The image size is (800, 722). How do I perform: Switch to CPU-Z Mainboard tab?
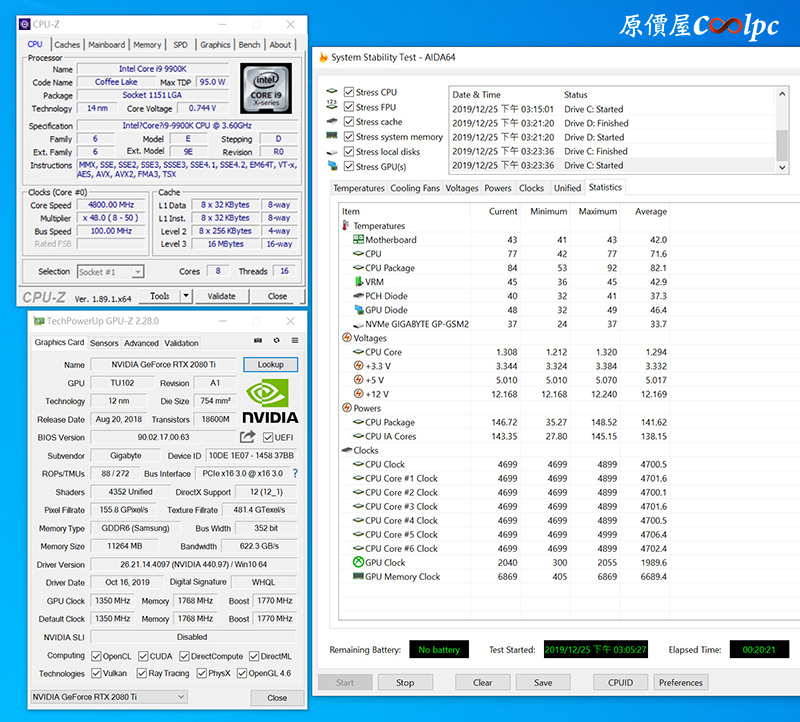tap(106, 44)
